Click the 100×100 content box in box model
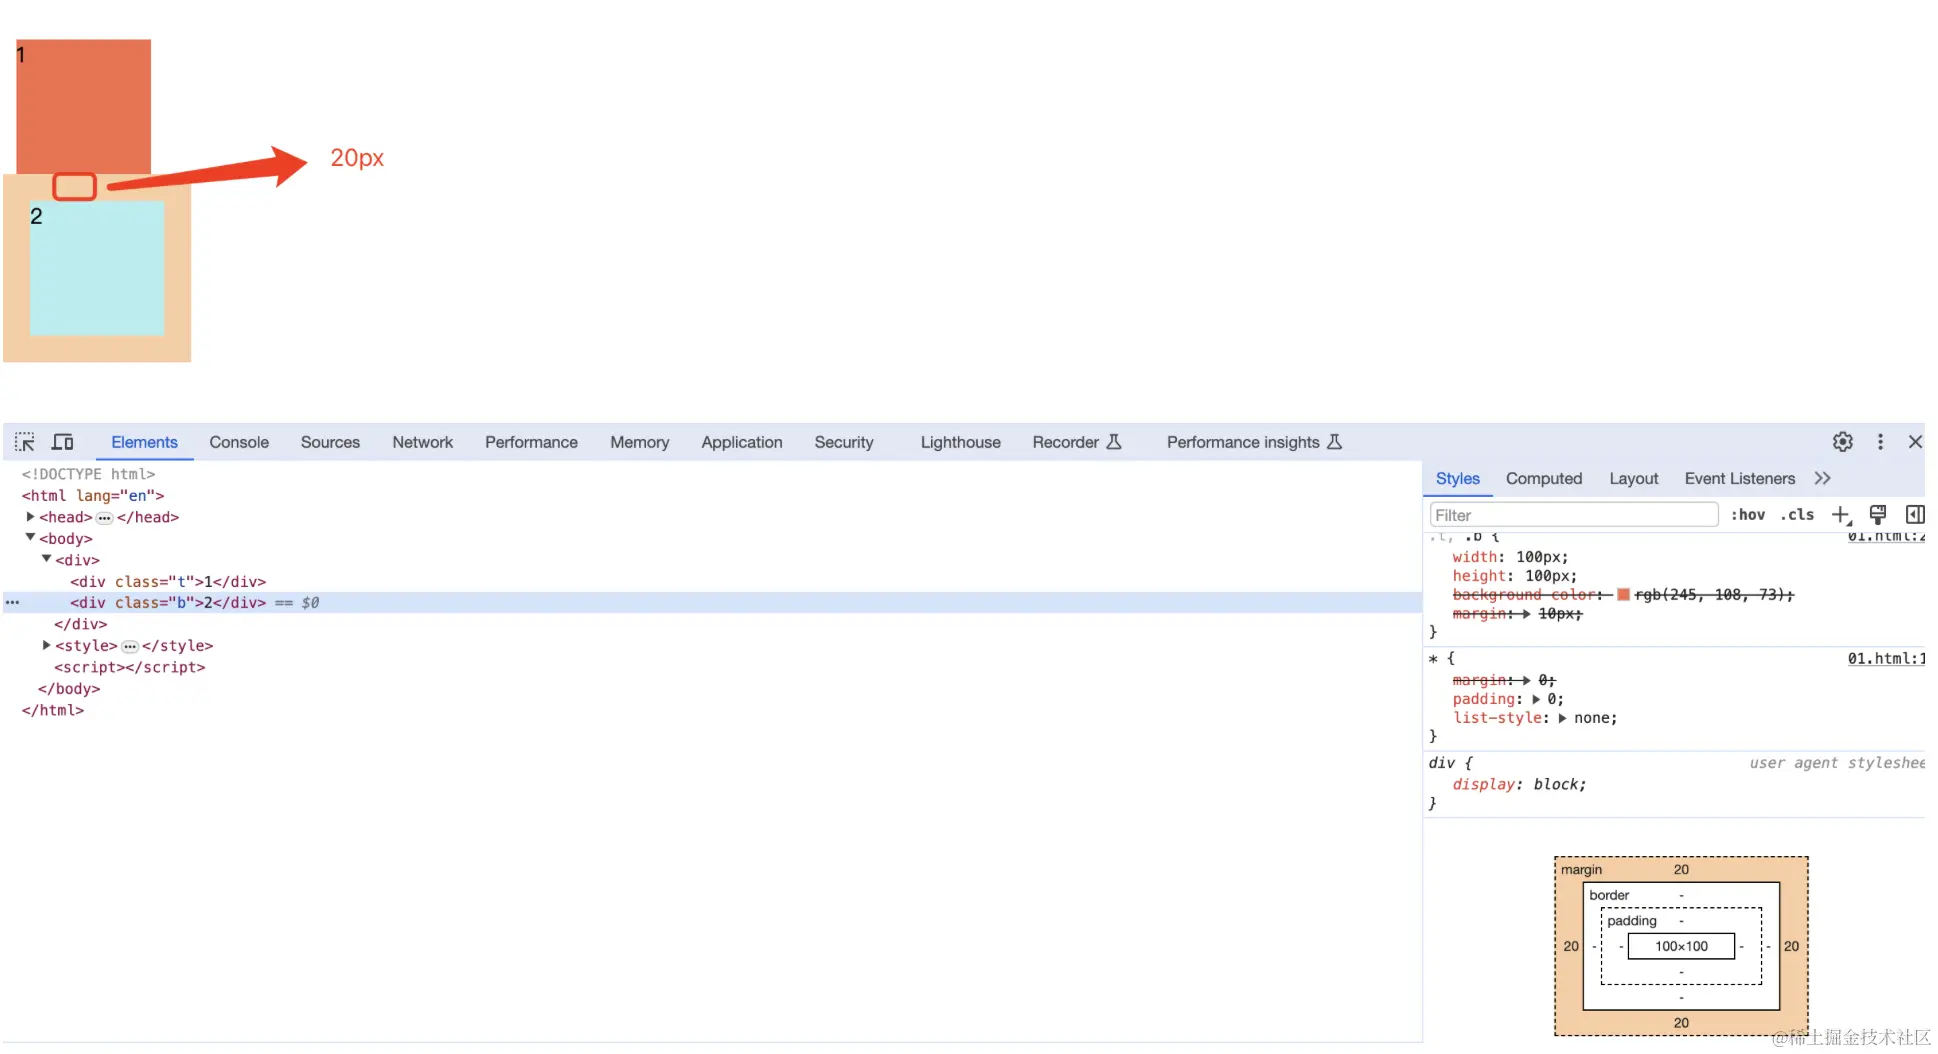 coord(1681,946)
